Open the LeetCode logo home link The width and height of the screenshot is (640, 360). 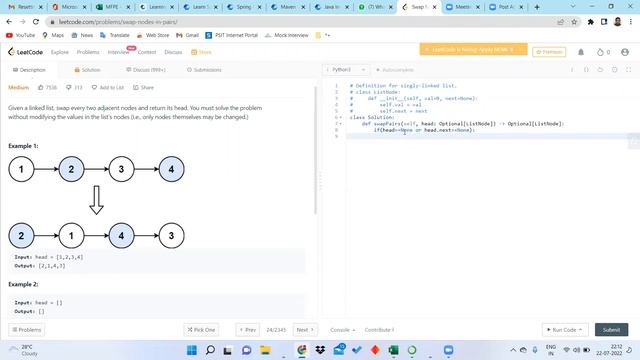coord(25,52)
